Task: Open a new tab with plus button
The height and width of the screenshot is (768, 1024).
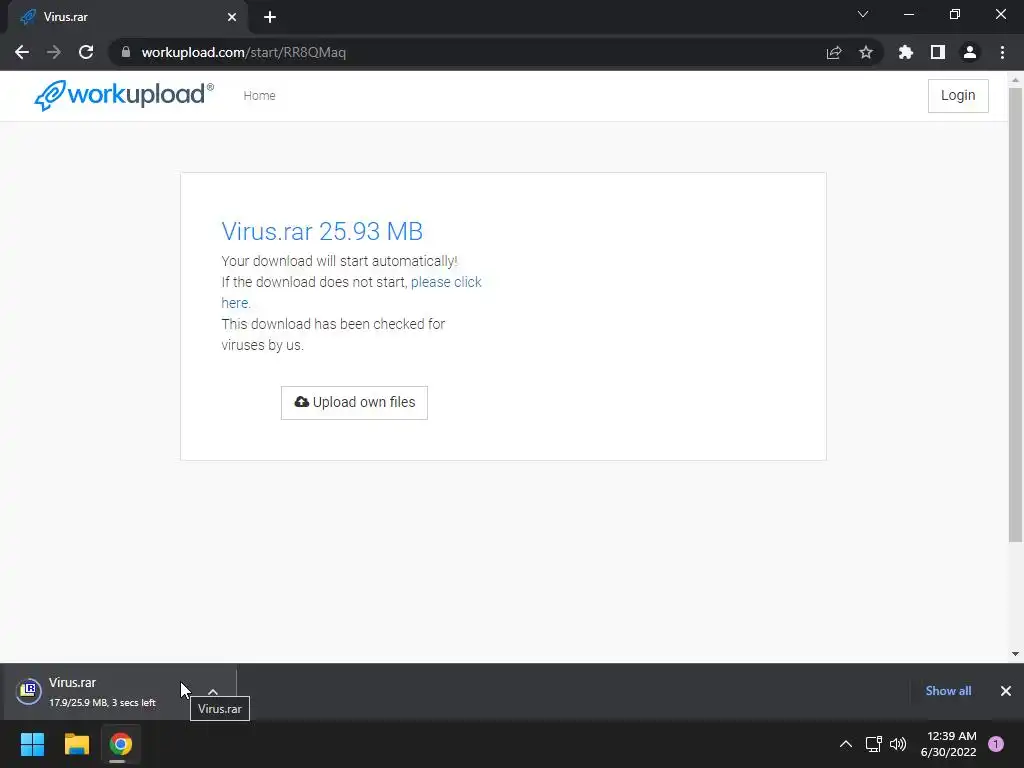Action: coord(270,17)
